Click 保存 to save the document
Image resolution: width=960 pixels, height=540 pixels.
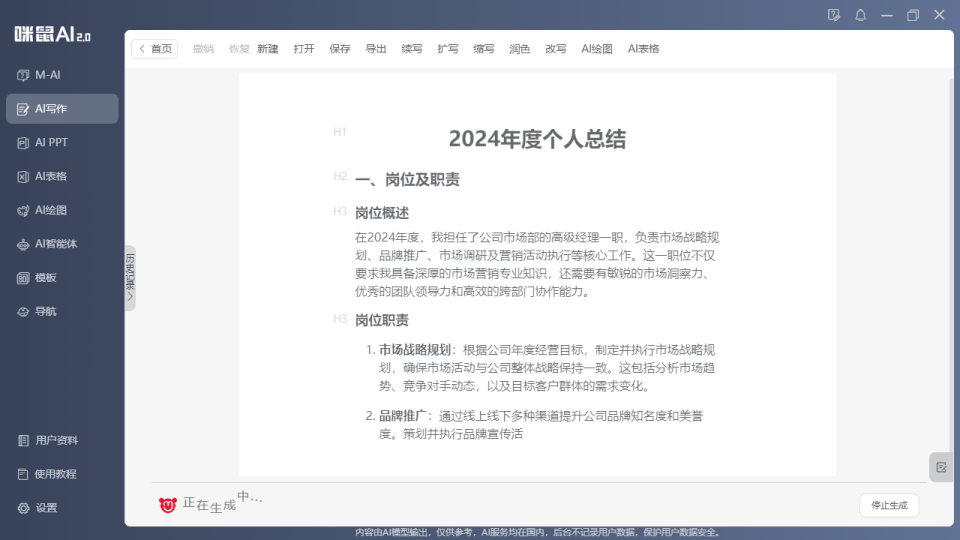point(340,49)
